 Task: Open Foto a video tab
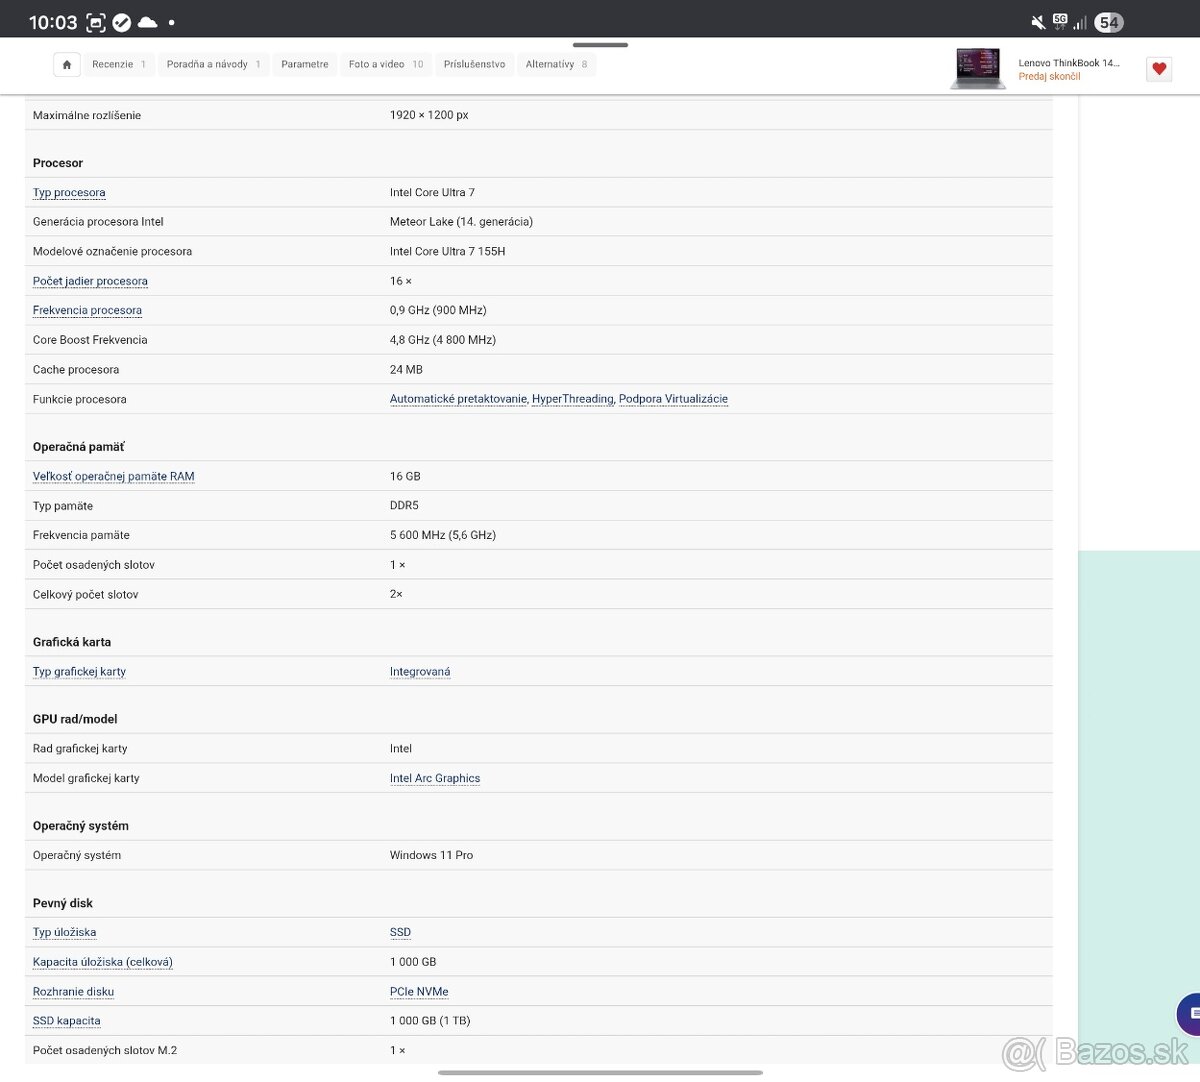[385, 64]
